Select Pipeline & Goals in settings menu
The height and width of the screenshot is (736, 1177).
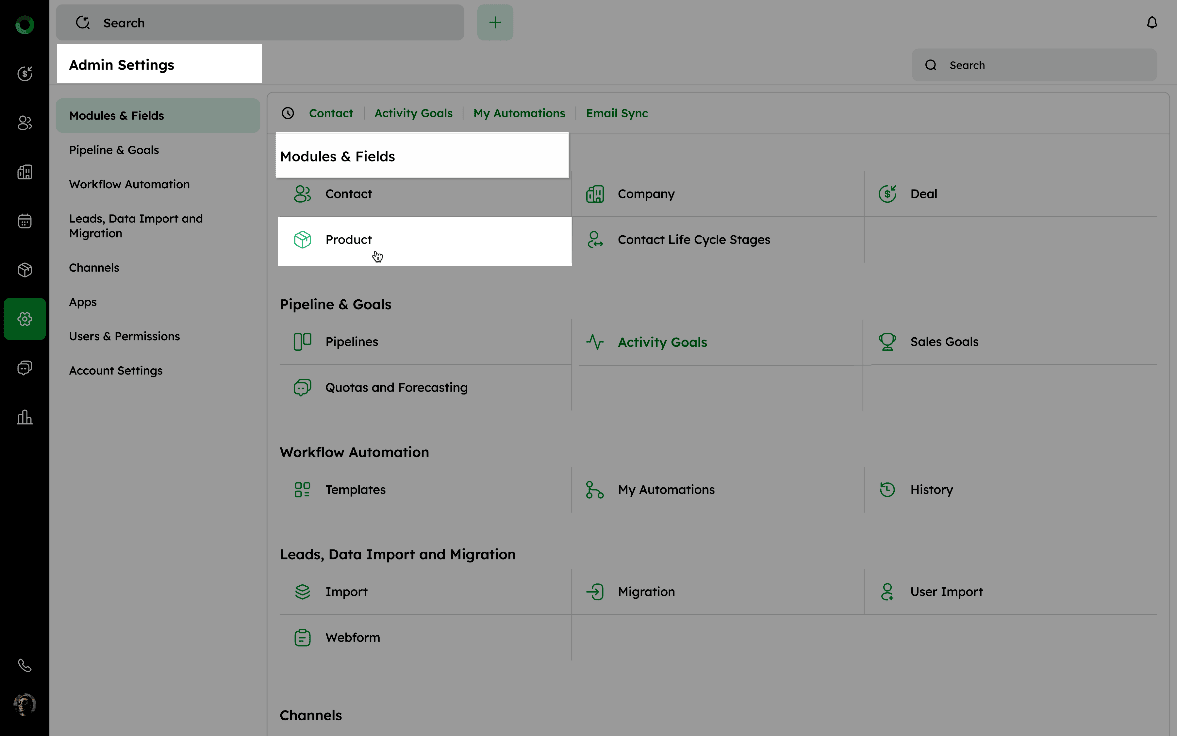(114, 150)
